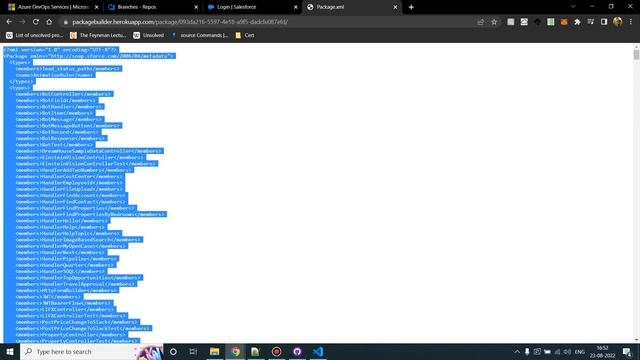Screen dimensions: 640x360
Task: Open the Chrome profile avatar
Action: pos(618,22)
